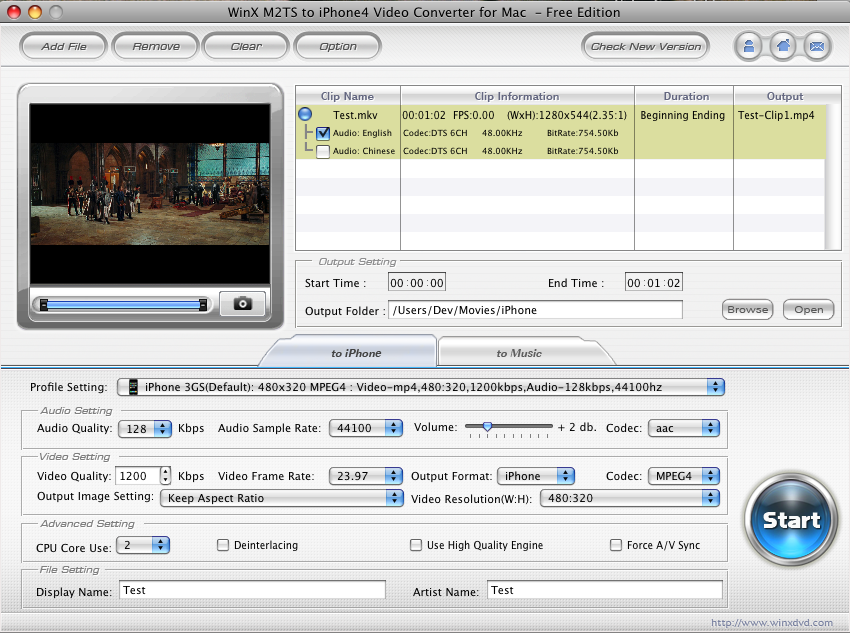Enable the Deinterlacing checkbox
850x633 pixels.
pyautogui.click(x=223, y=545)
